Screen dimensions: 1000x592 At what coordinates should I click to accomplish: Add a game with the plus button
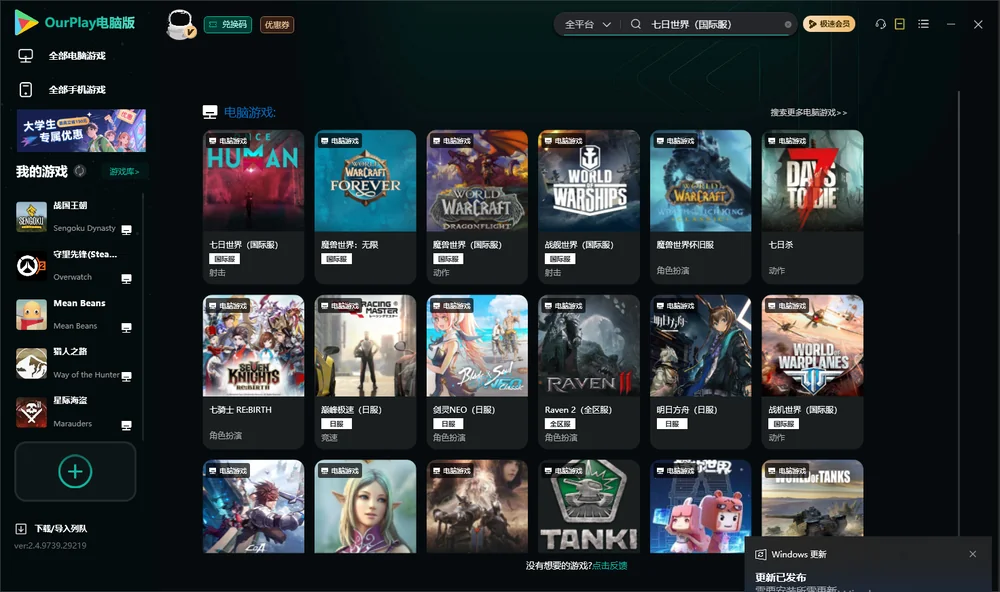tap(75, 471)
